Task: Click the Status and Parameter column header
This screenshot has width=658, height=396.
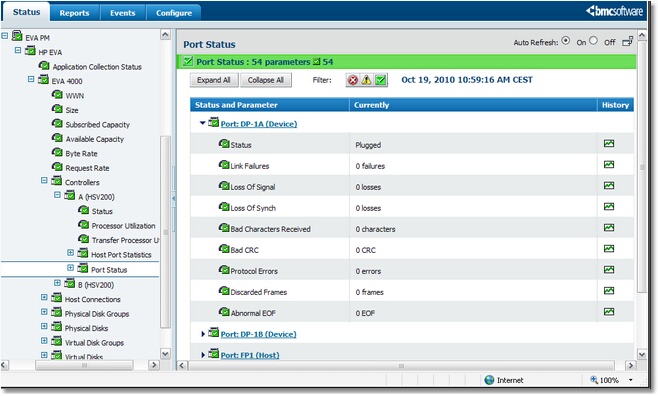Action: point(269,105)
